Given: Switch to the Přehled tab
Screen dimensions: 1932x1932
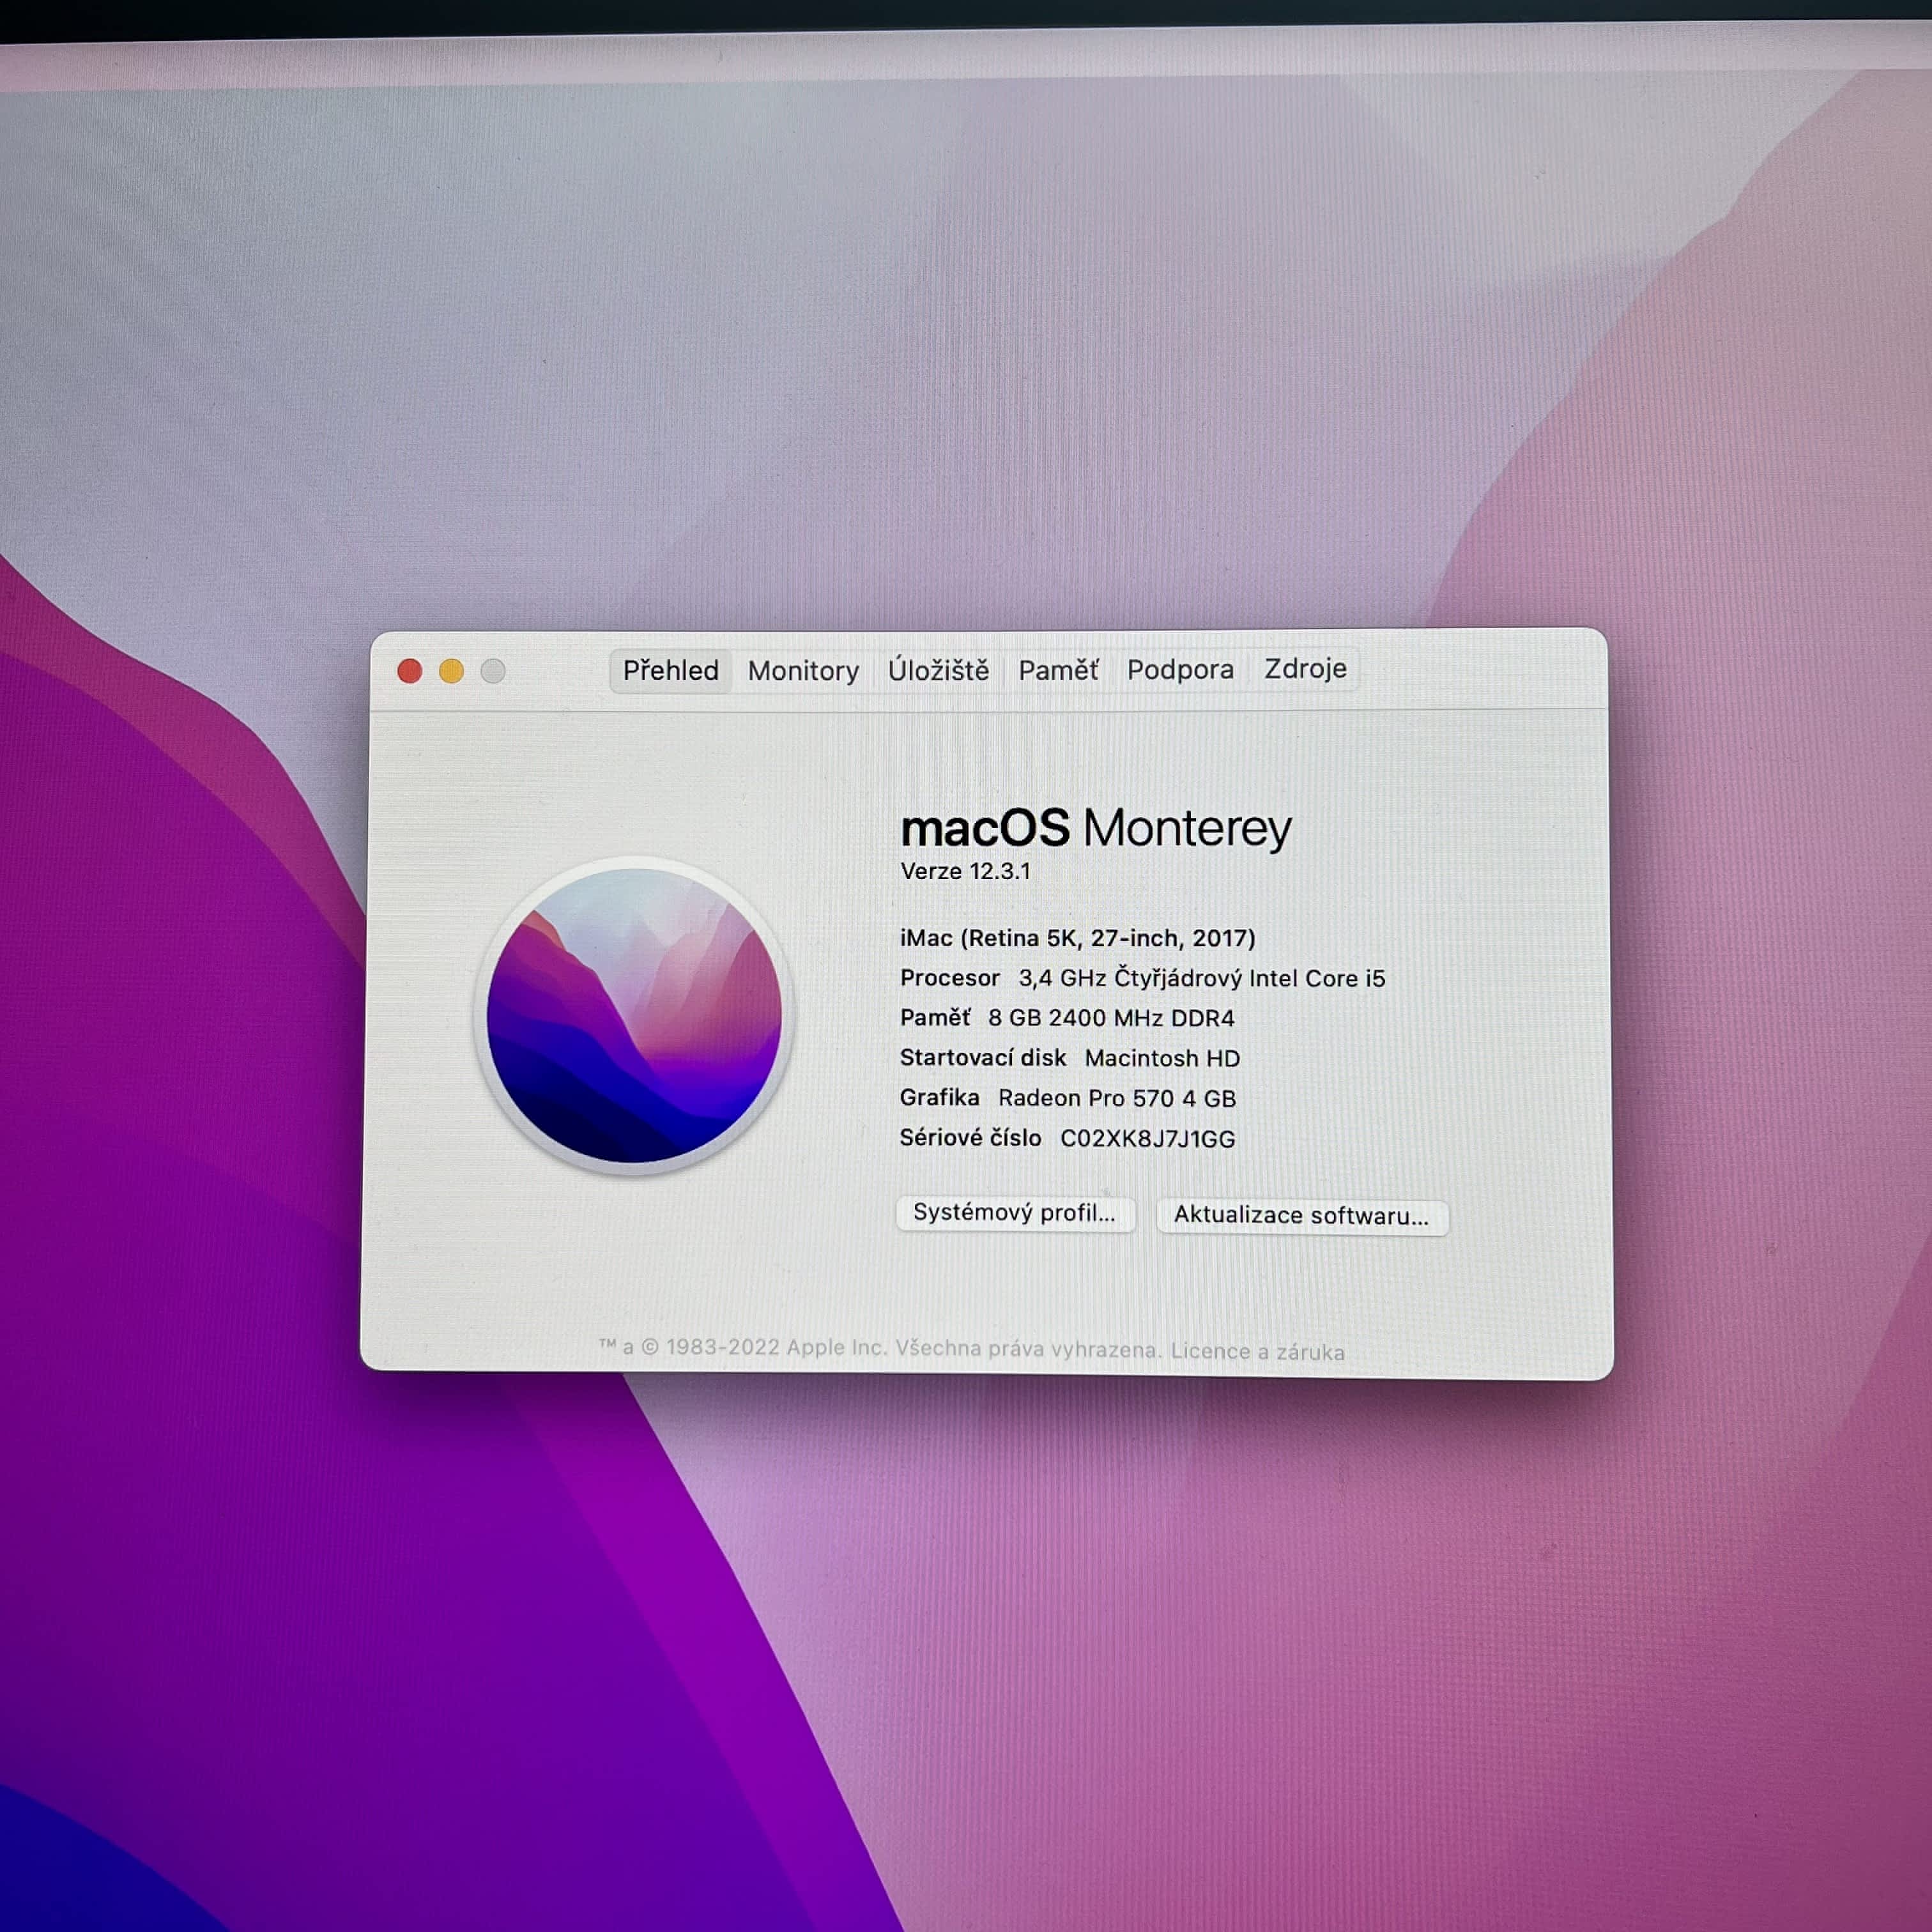Looking at the screenshot, I should (670, 670).
